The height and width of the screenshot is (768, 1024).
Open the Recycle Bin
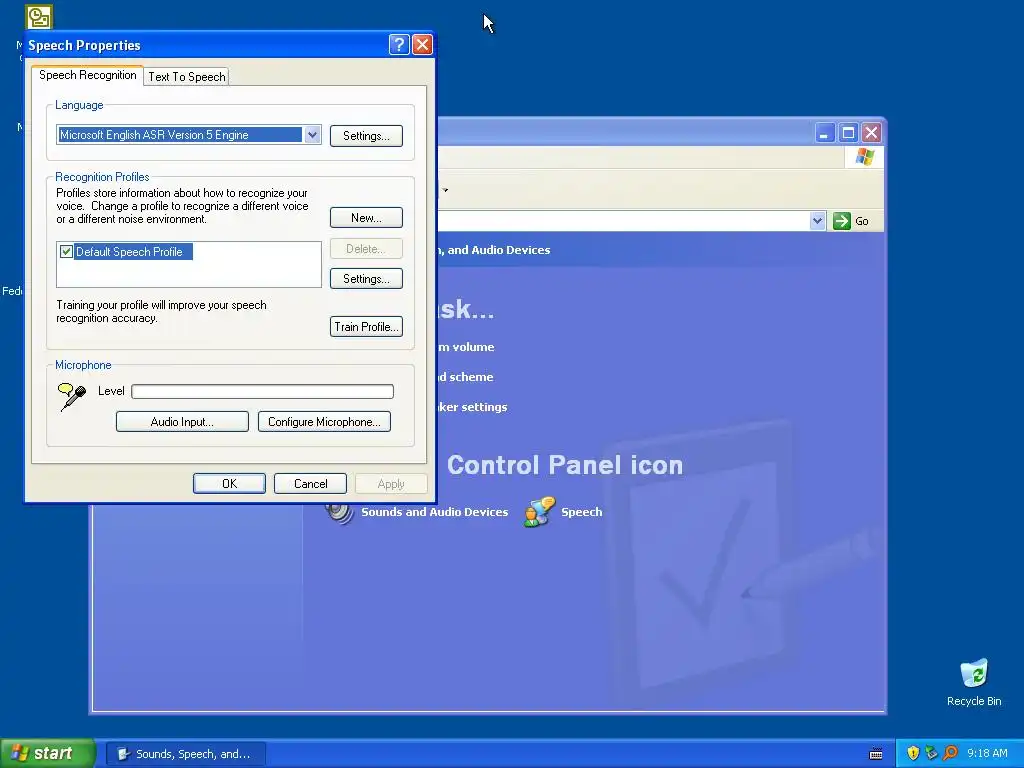[x=974, y=682]
